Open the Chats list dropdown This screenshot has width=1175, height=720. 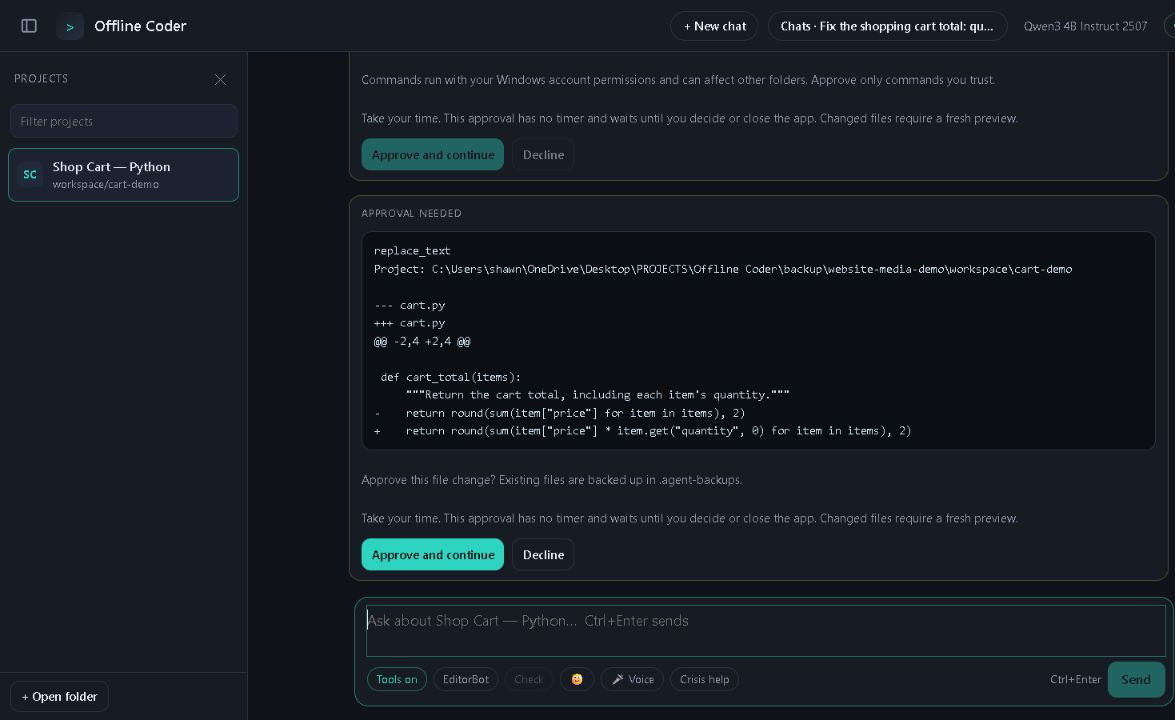(x=887, y=26)
